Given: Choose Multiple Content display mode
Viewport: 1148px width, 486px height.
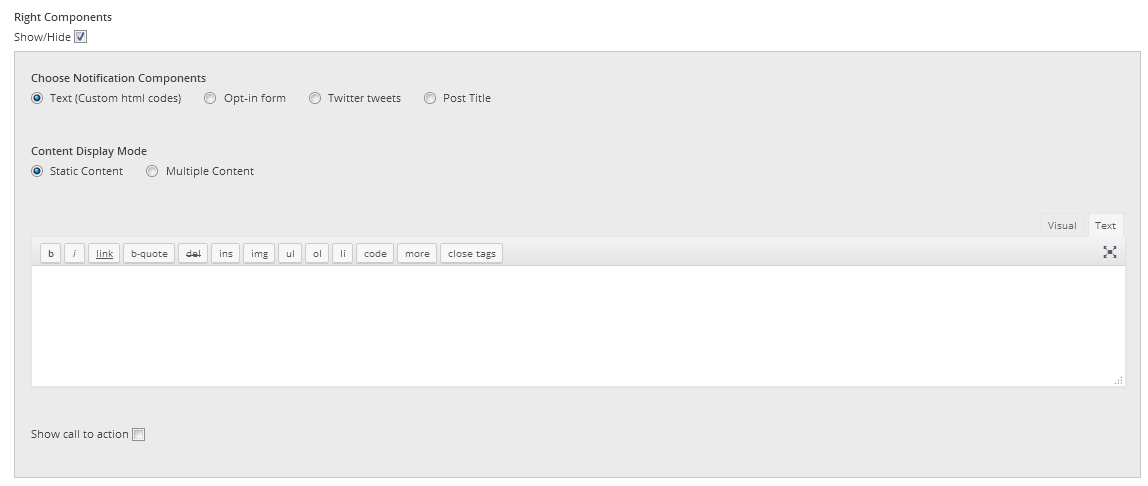Looking at the screenshot, I should click(x=152, y=171).
